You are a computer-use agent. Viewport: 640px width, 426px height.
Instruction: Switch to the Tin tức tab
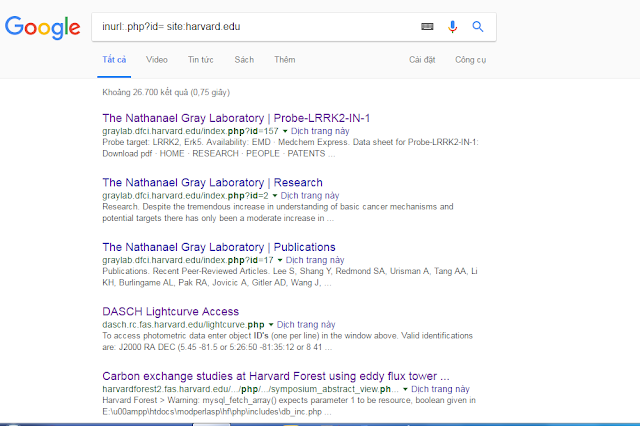pyautogui.click(x=200, y=60)
